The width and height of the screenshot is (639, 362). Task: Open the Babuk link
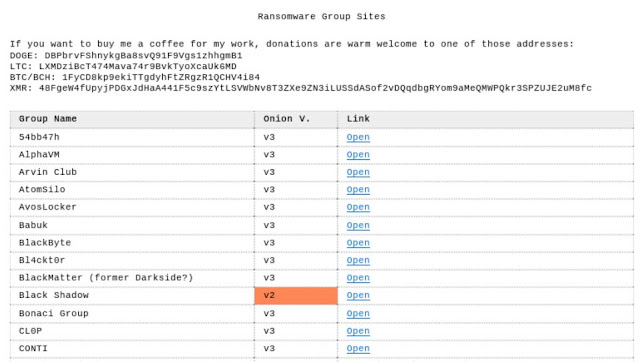click(358, 225)
